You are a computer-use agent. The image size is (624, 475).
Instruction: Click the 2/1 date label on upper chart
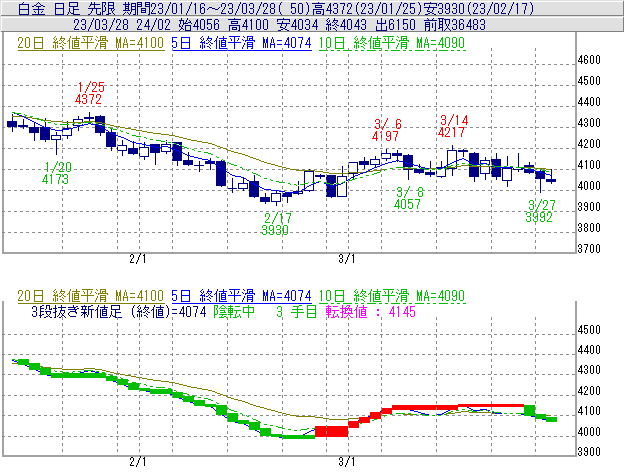[138, 259]
